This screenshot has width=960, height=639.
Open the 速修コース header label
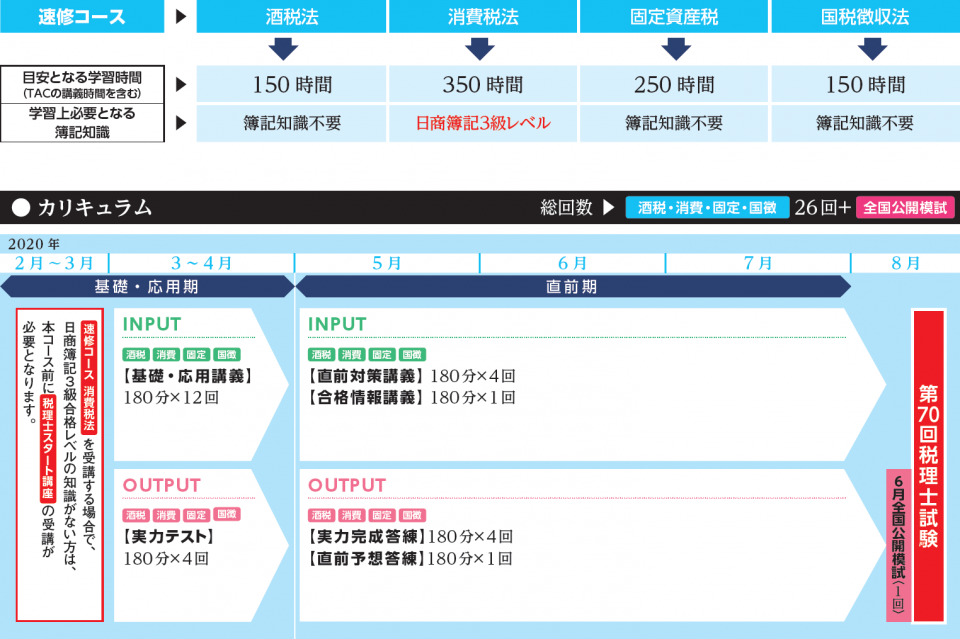82,17
